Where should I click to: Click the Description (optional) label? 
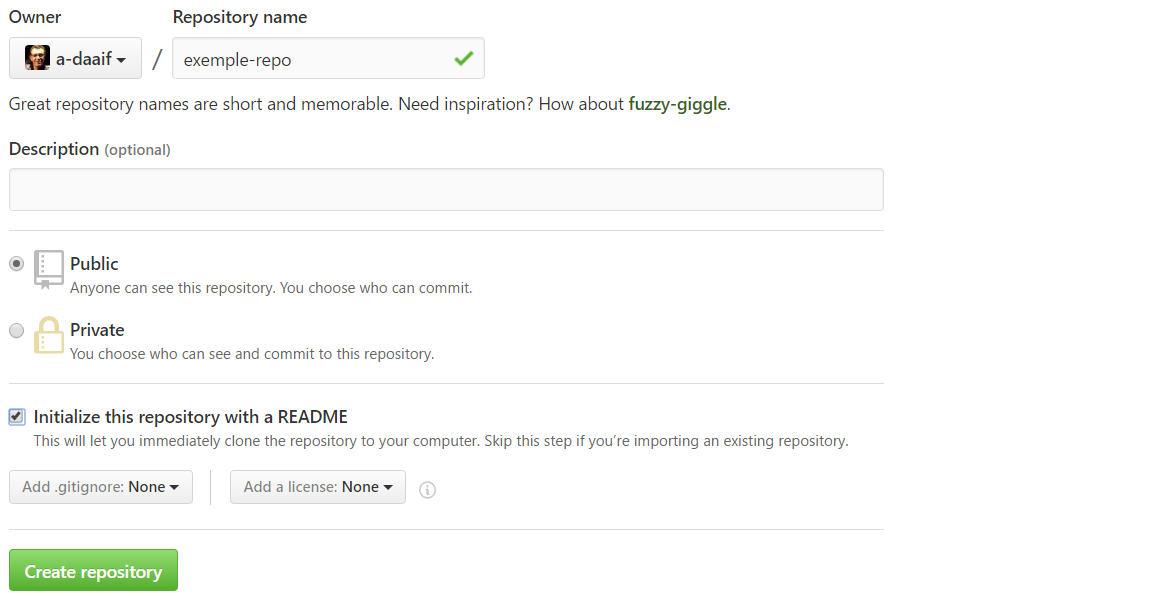click(x=90, y=149)
